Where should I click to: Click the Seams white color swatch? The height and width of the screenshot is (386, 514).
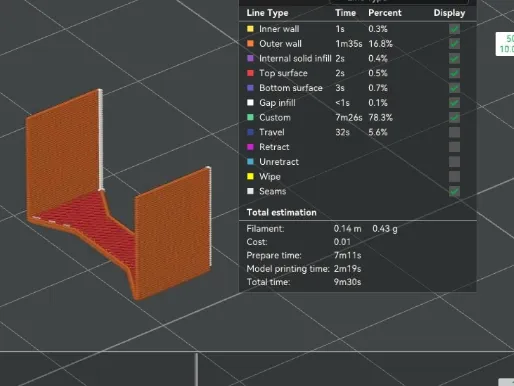pyautogui.click(x=250, y=191)
